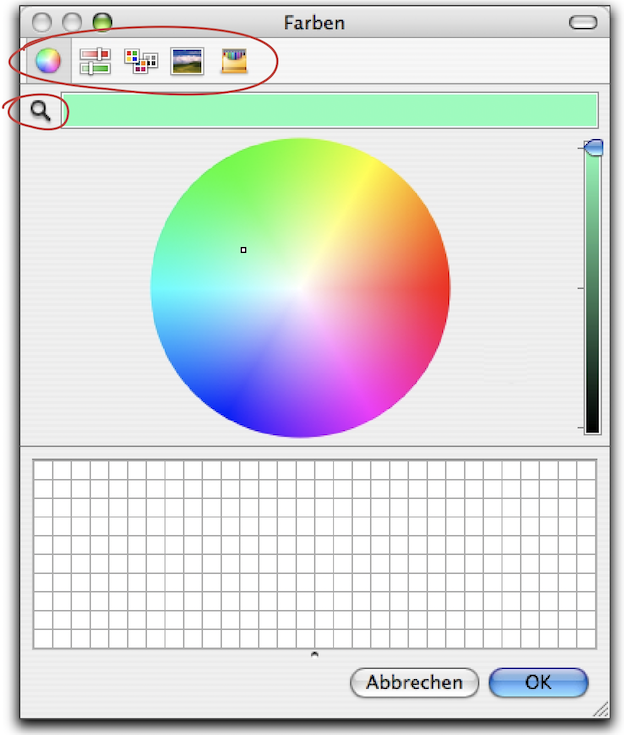The height and width of the screenshot is (735, 624).
Task: Click the light green current color preview
Action: (329, 110)
